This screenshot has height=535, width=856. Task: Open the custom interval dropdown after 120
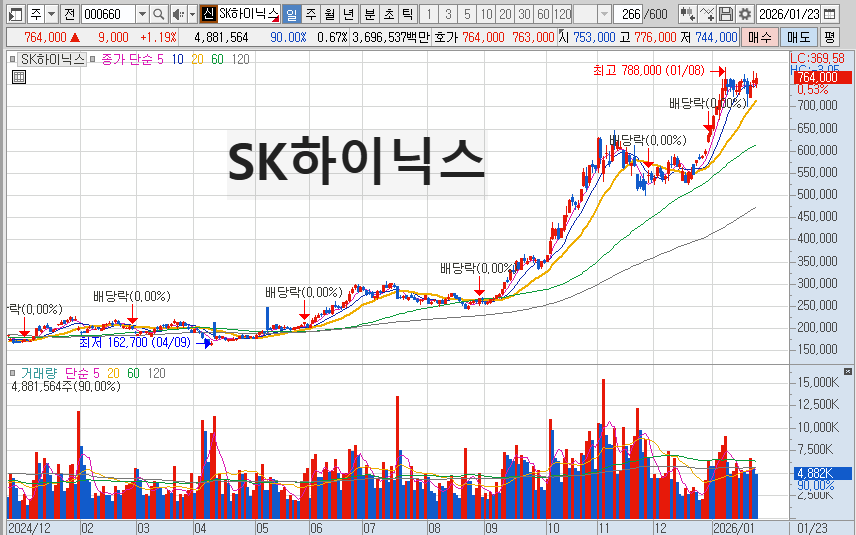604,14
